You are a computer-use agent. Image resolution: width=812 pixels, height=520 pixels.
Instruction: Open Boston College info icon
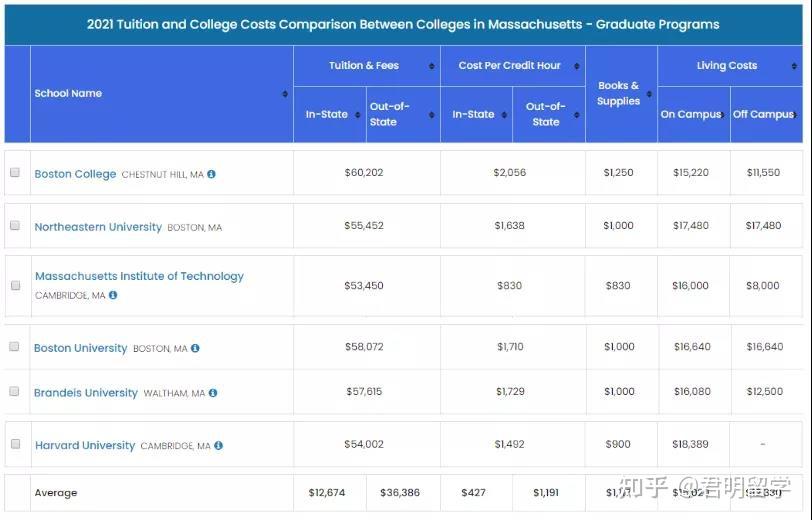211,174
